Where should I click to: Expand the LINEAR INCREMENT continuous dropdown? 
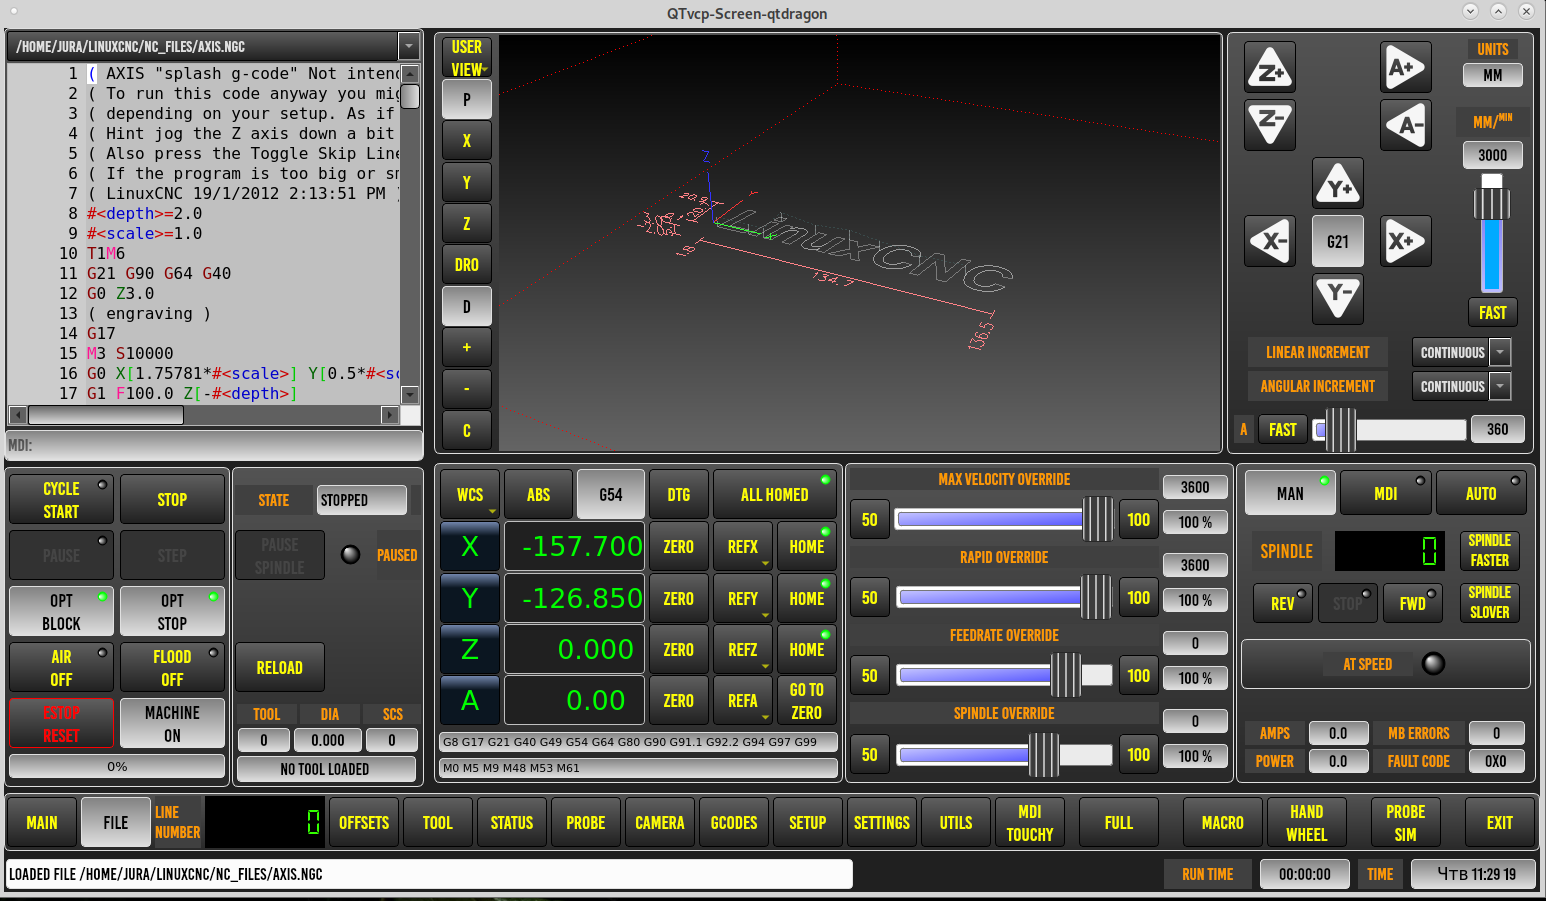pyautogui.click(x=1500, y=352)
